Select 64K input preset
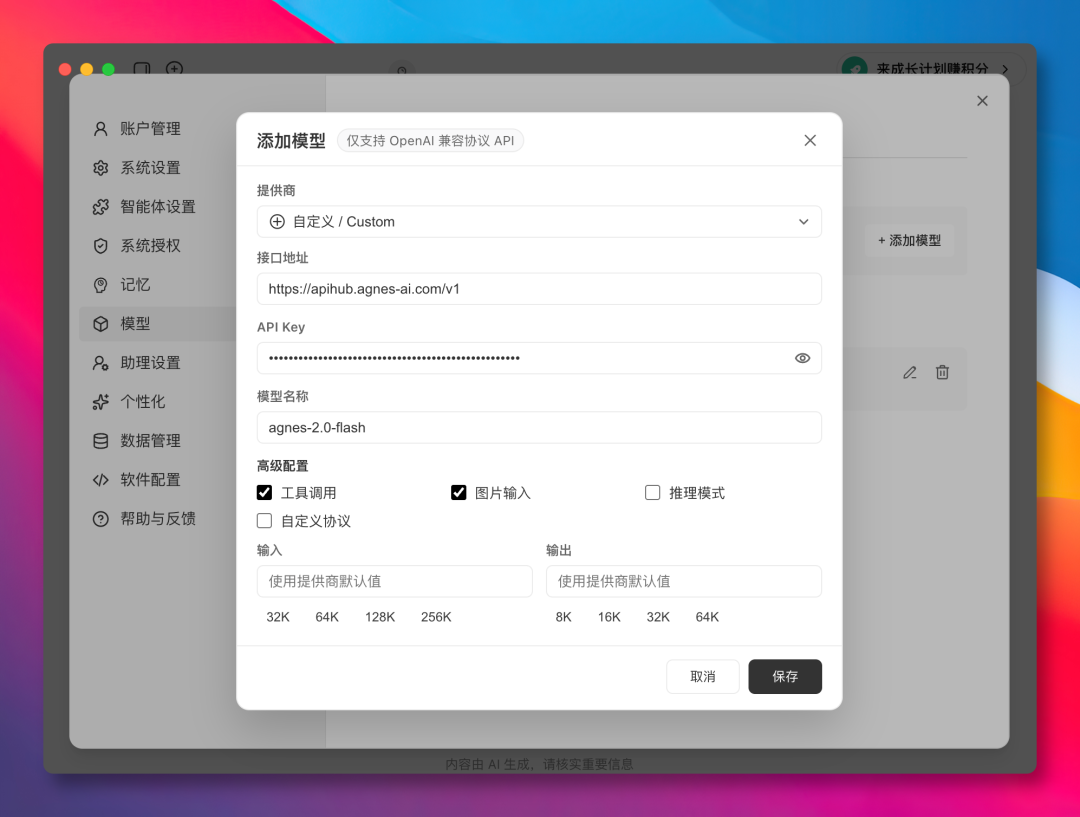The image size is (1080, 817). tap(327, 617)
